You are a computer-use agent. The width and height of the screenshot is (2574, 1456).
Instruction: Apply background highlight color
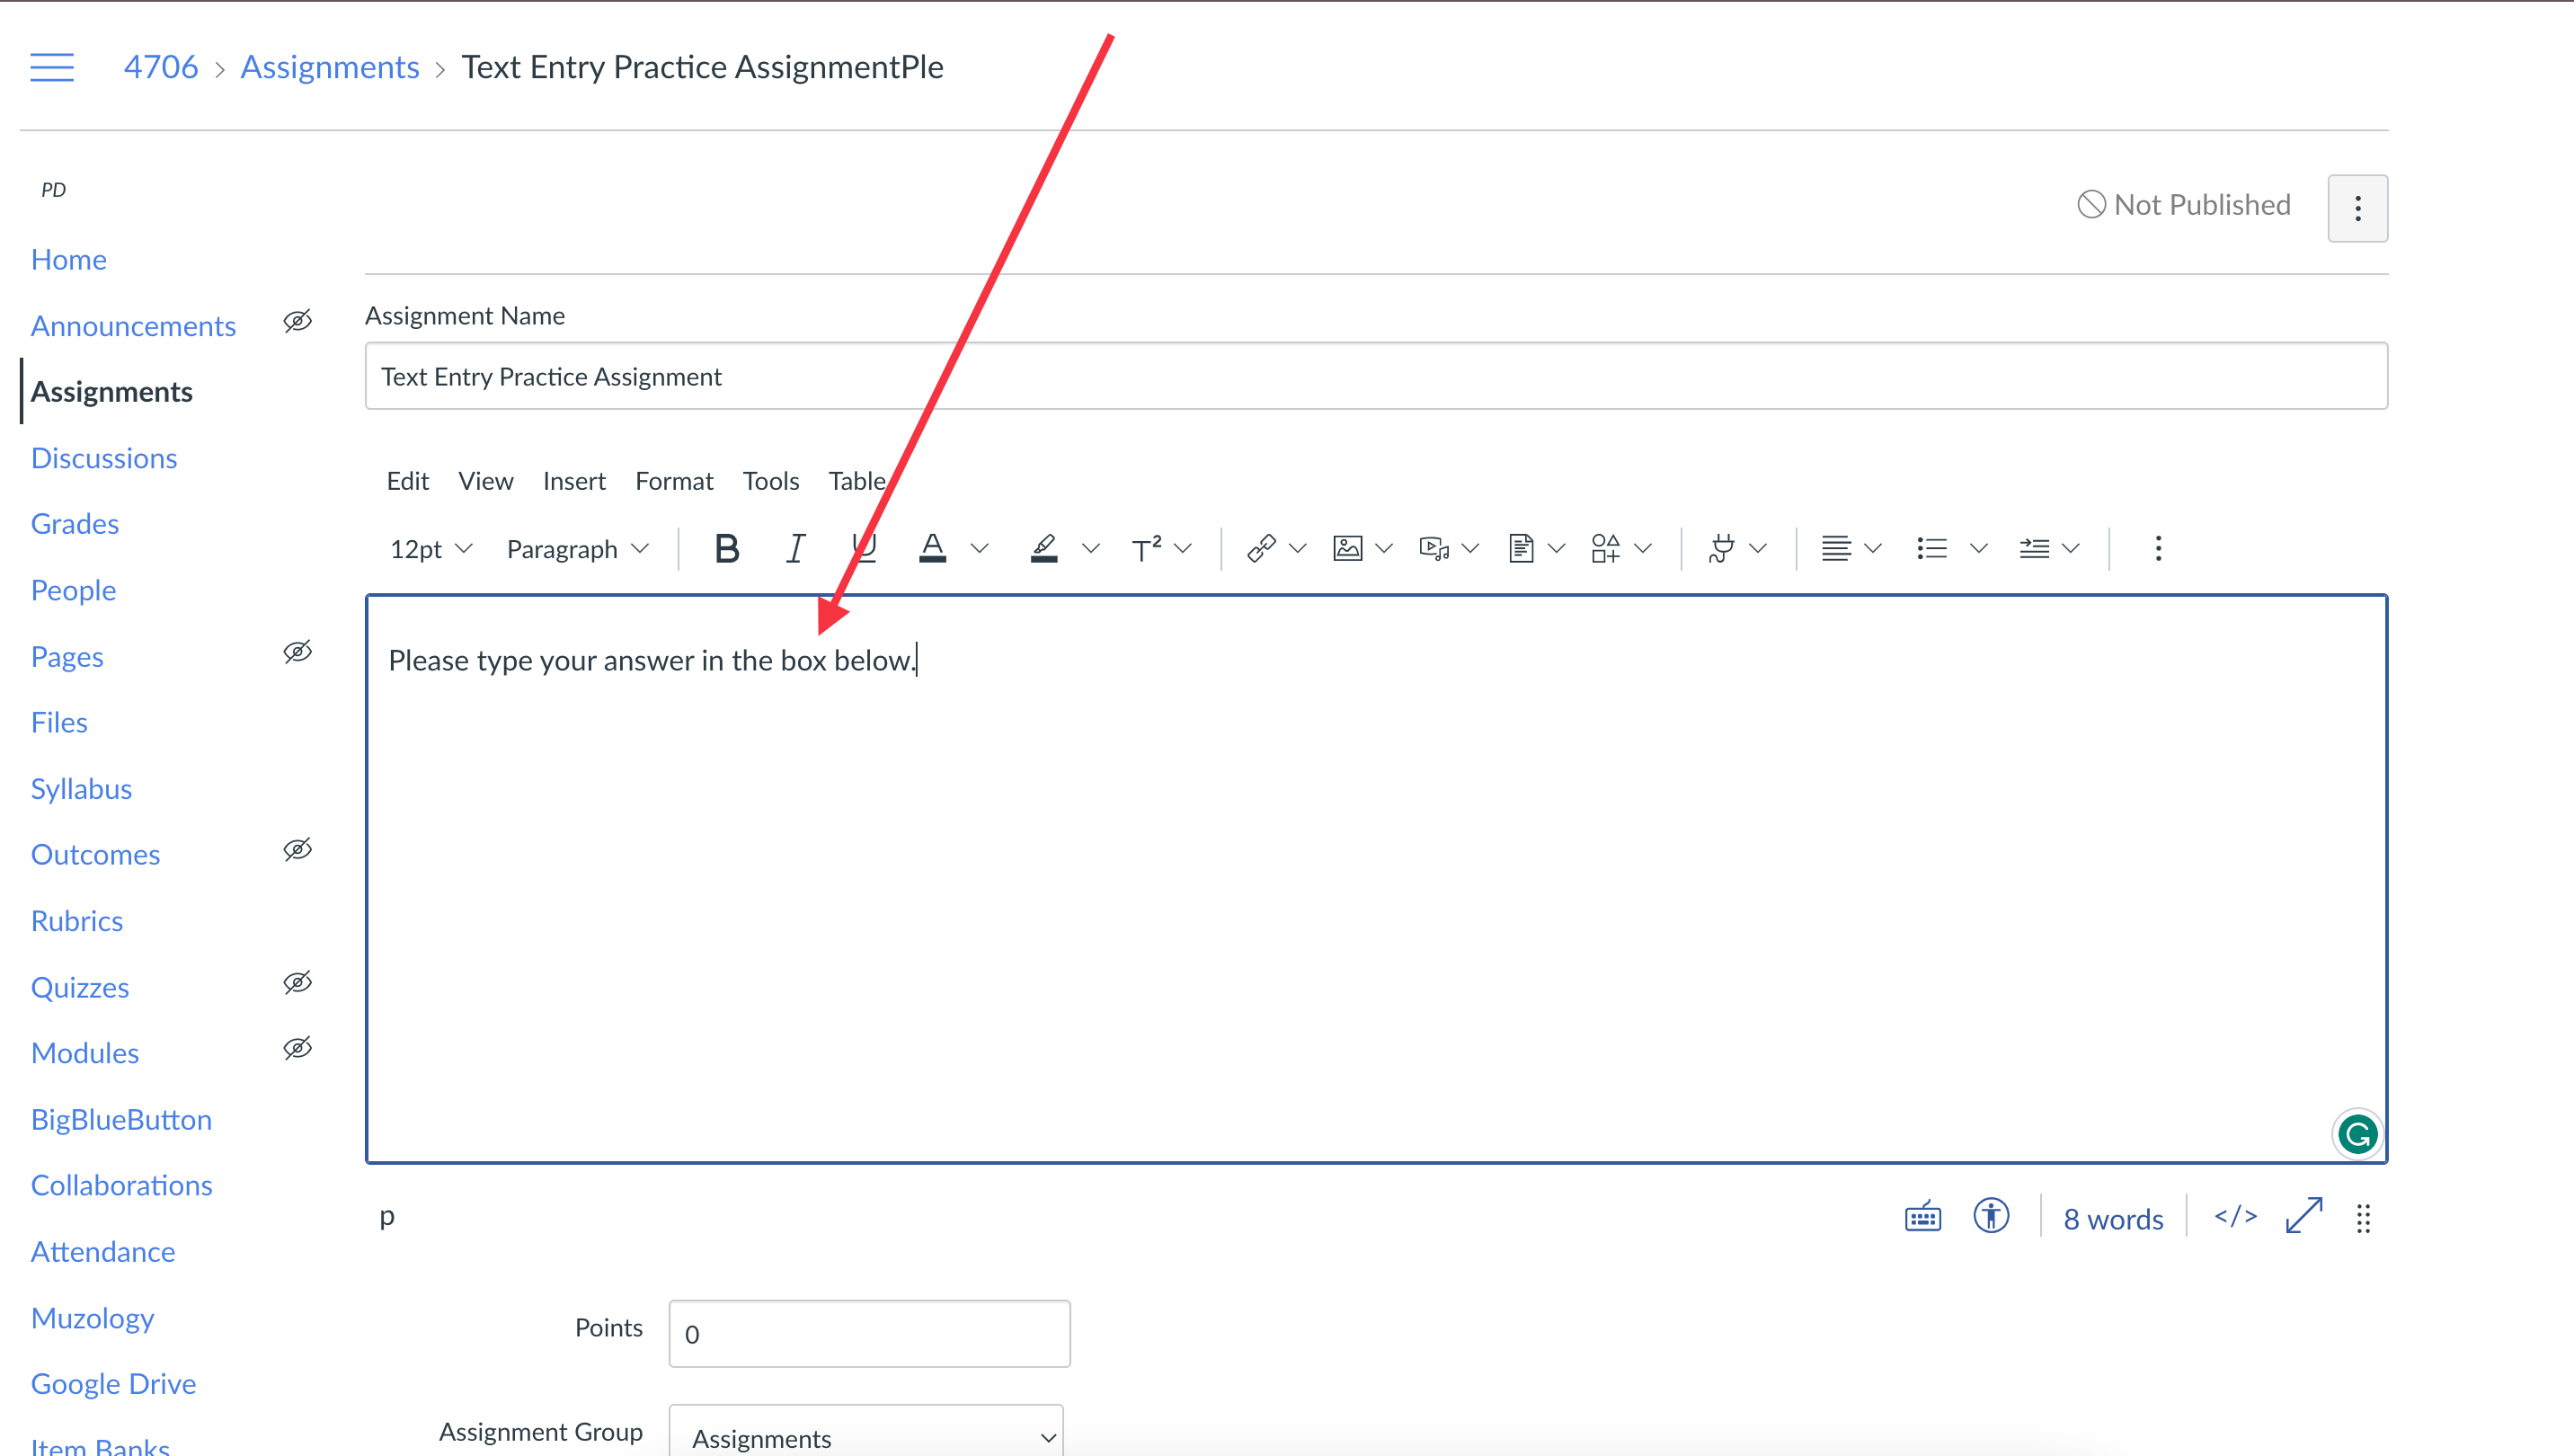pos(1044,548)
